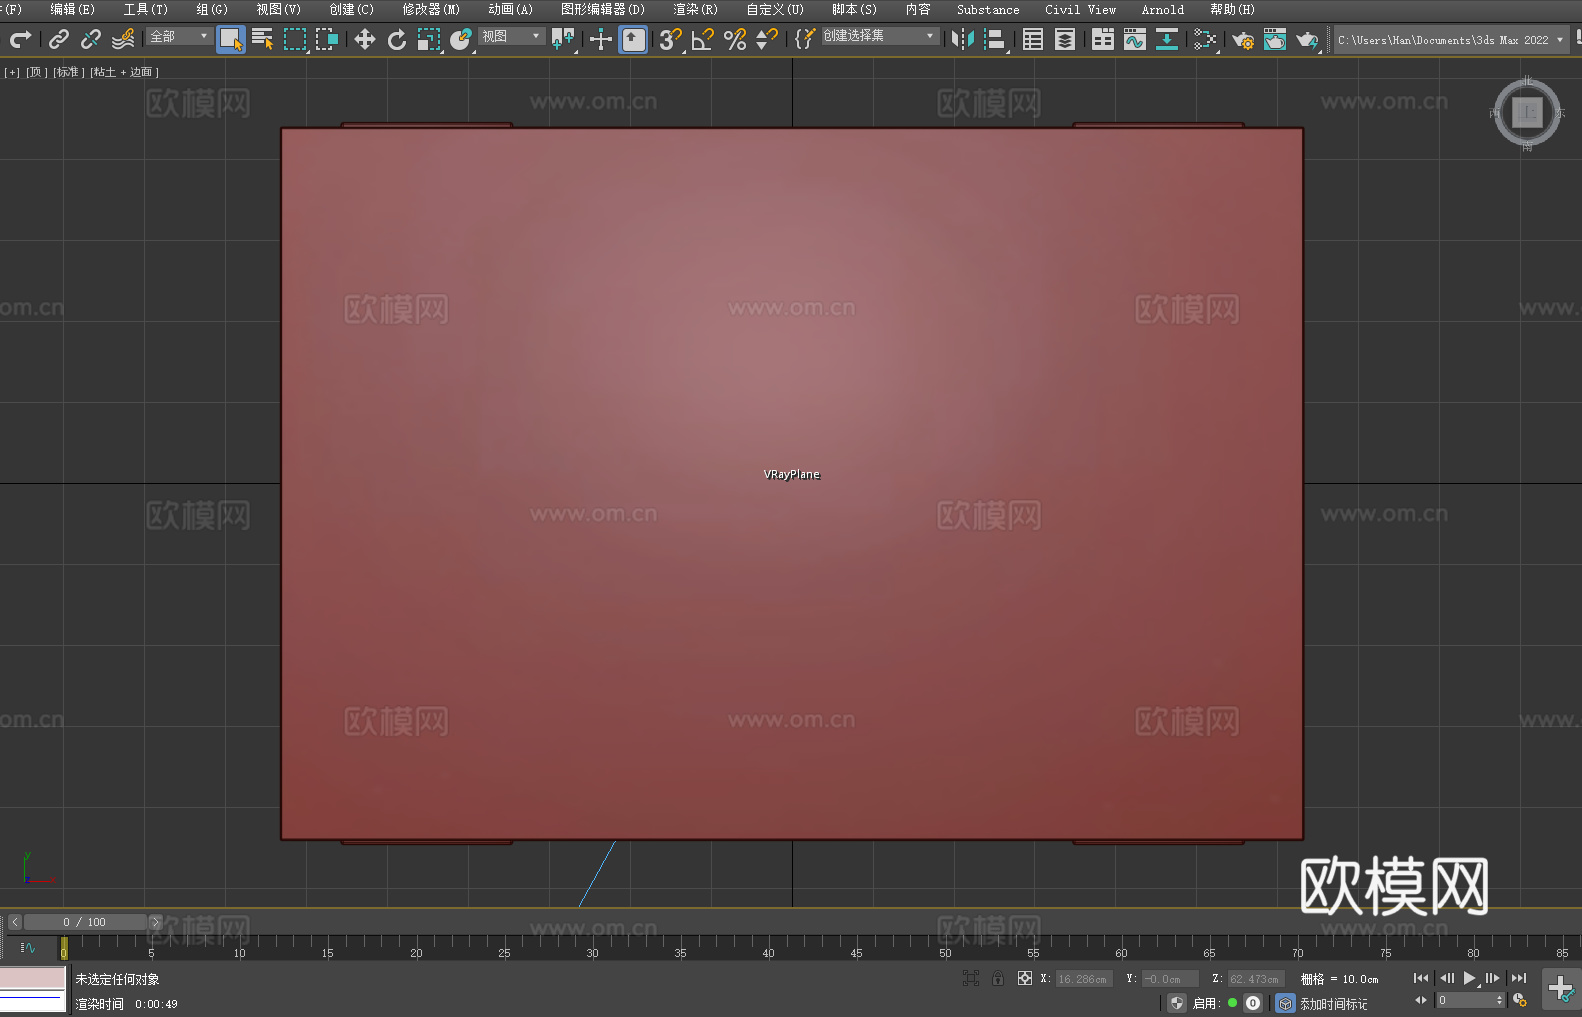Image resolution: width=1582 pixels, height=1017 pixels.
Task: Click the Align tool icon
Action: pyautogui.click(x=995, y=39)
